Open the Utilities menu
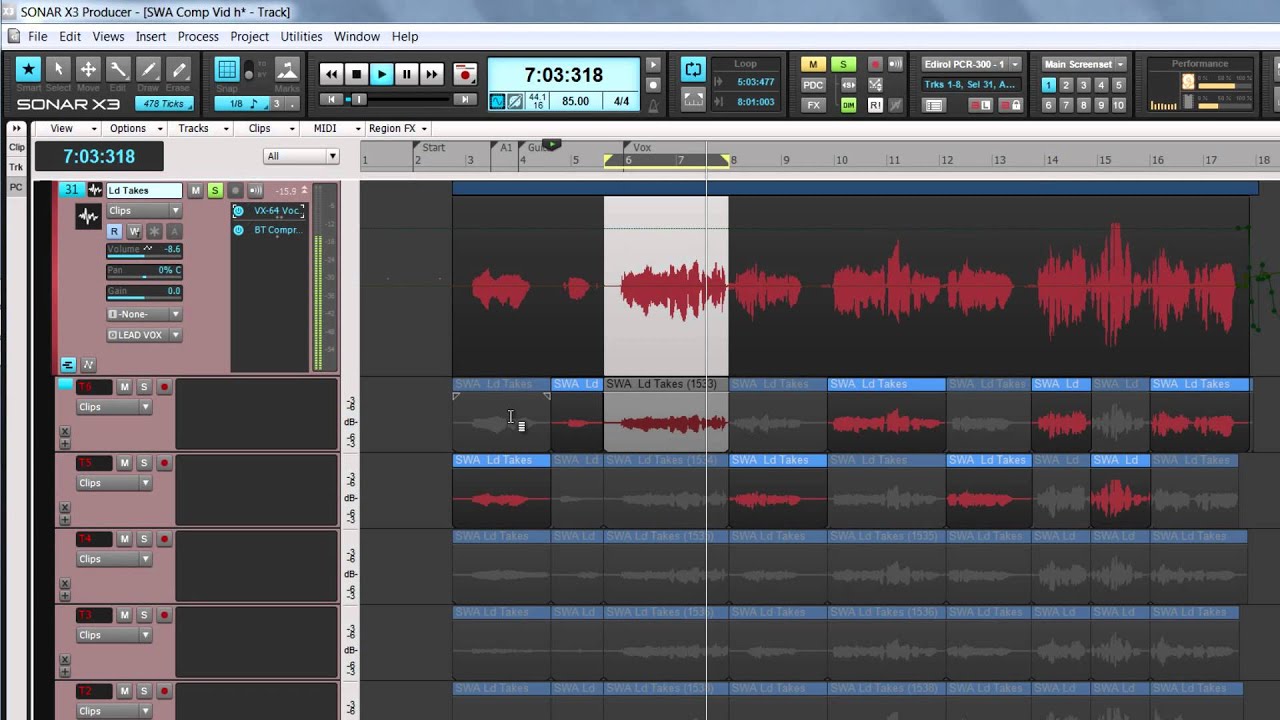1280x720 pixels. pyautogui.click(x=301, y=36)
